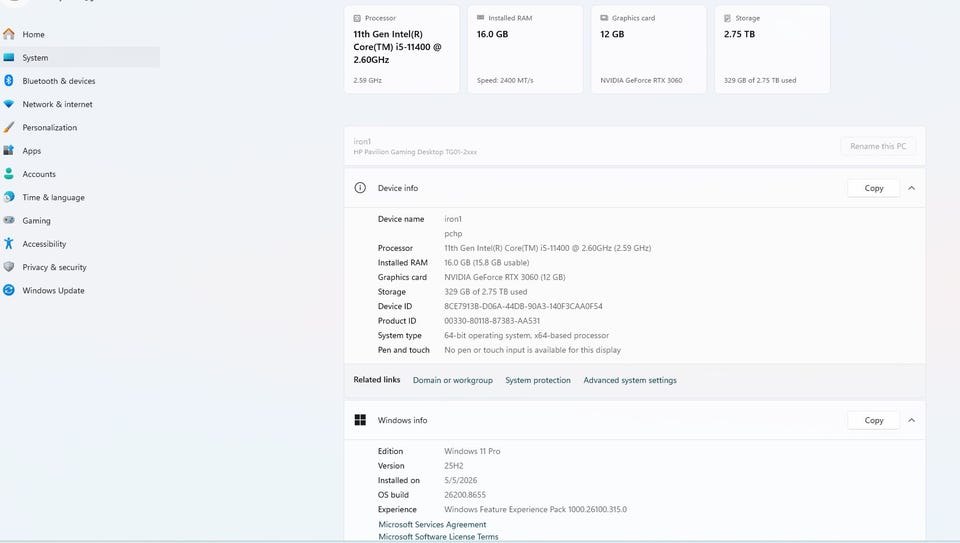Click the Storage icon on card
Screen dimensions: 960x543
pyautogui.click(x=727, y=18)
